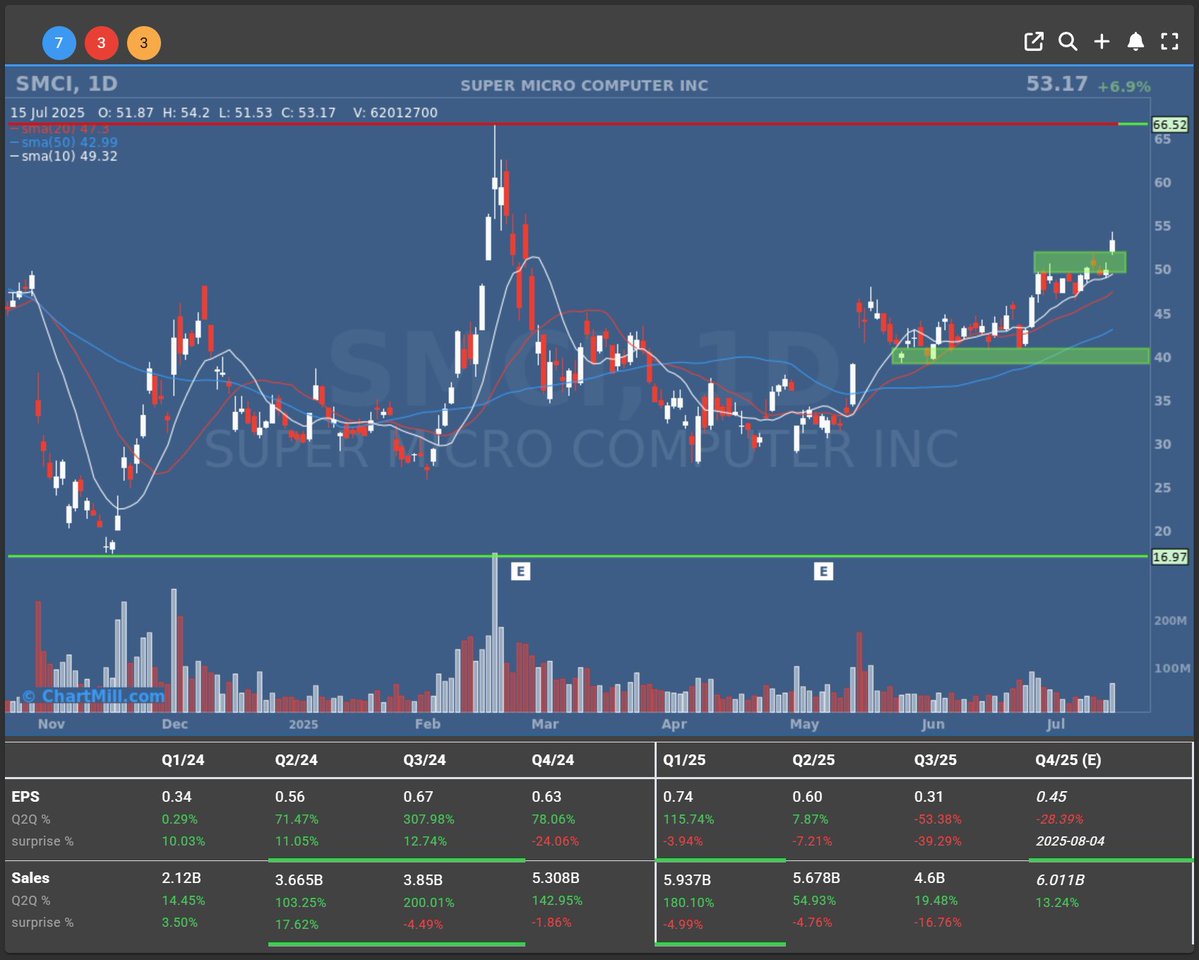Click estimated Sales 6.011B
1199x960 pixels.
(x=1060, y=880)
